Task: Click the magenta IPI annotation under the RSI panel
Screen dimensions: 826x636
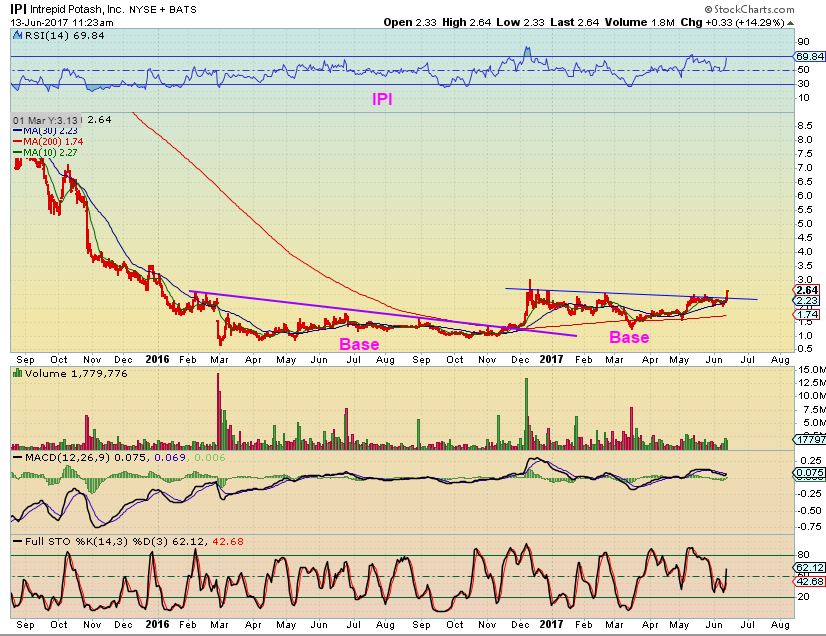Action: (x=382, y=99)
